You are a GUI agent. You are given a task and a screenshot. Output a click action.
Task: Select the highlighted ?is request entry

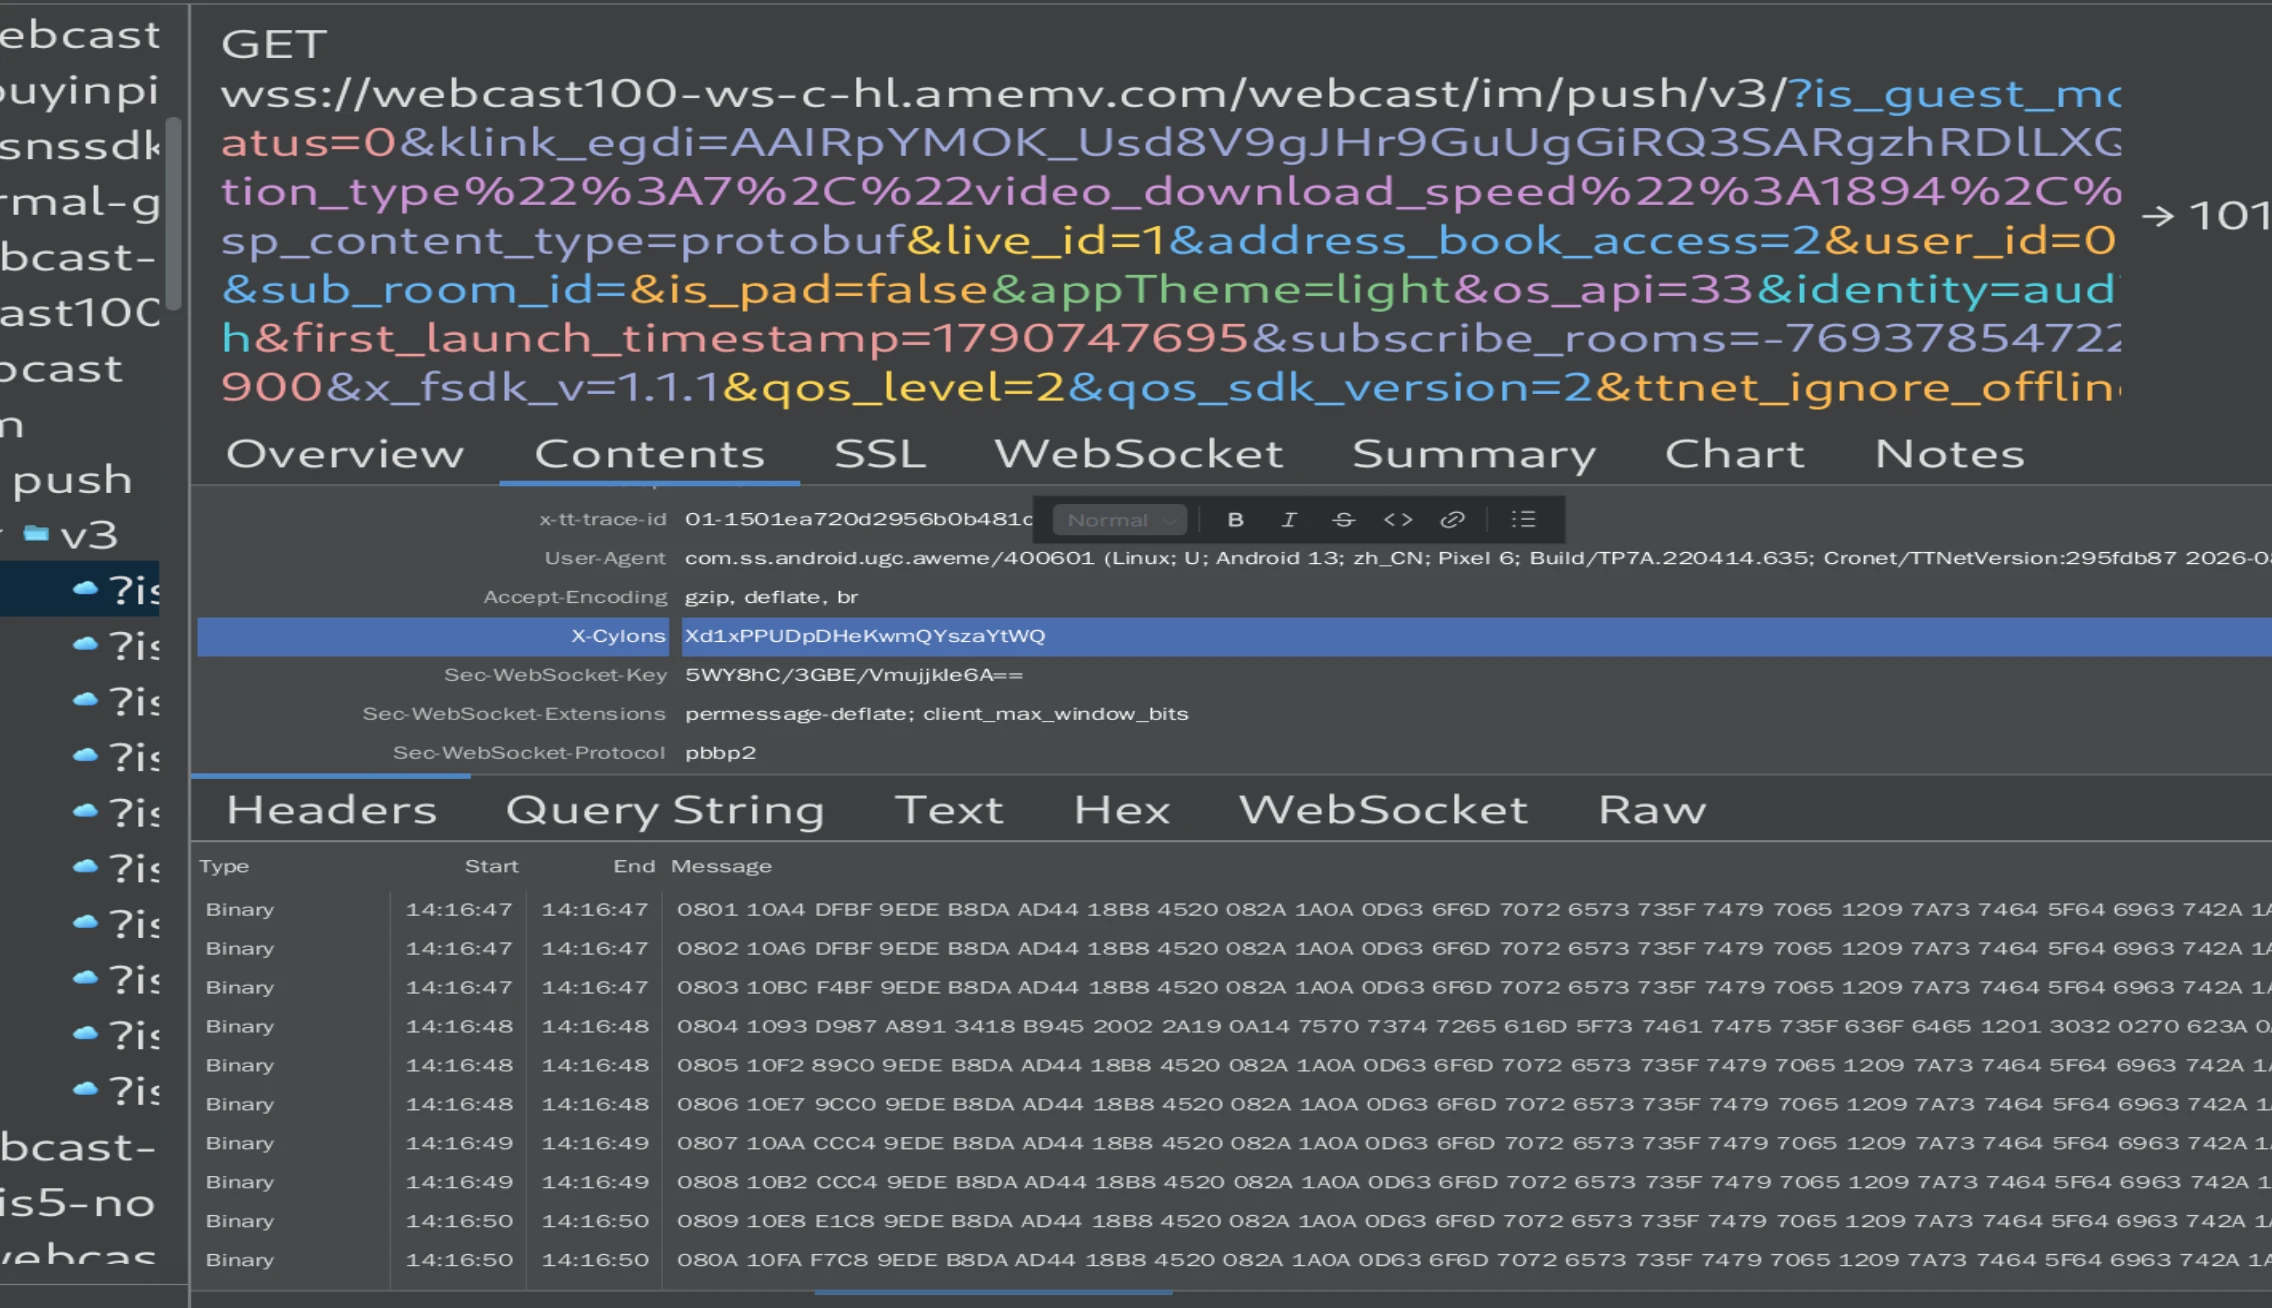tap(80, 589)
